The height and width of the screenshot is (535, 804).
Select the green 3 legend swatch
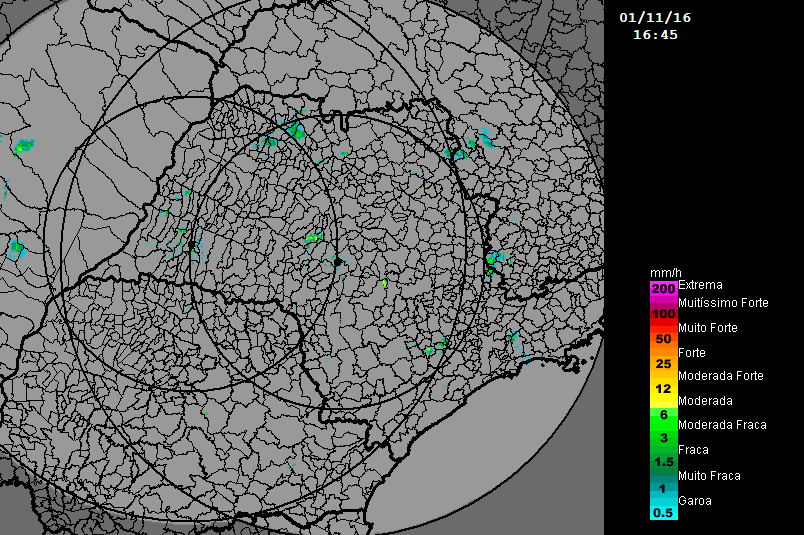pyautogui.click(x=663, y=438)
